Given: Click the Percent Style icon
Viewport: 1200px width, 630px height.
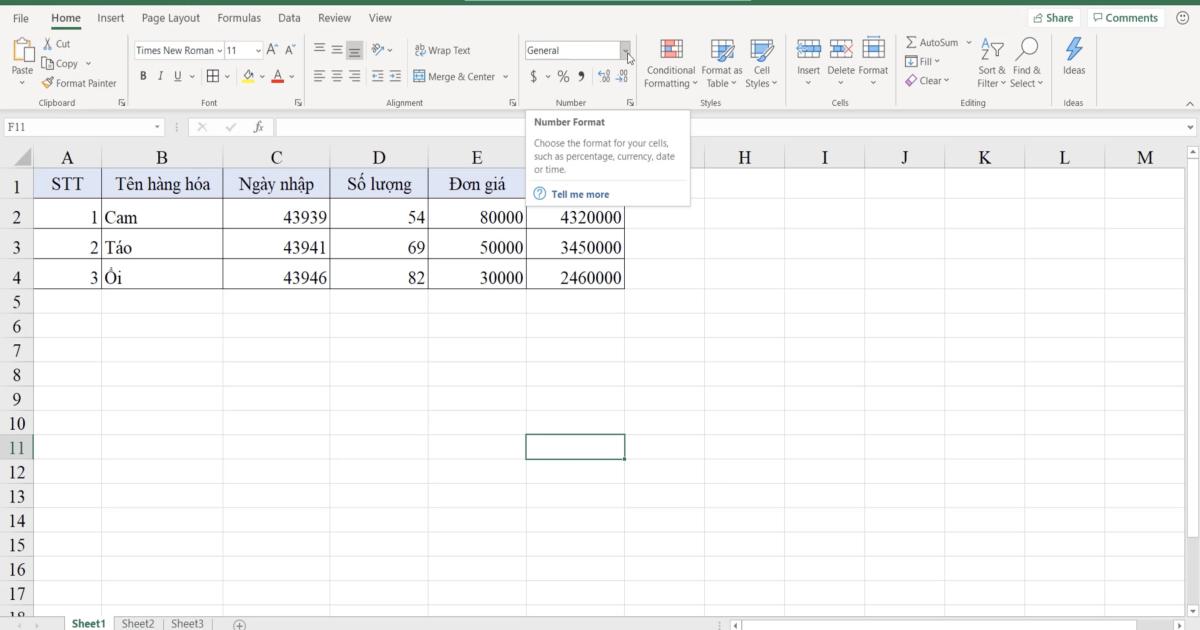Looking at the screenshot, I should (563, 75).
